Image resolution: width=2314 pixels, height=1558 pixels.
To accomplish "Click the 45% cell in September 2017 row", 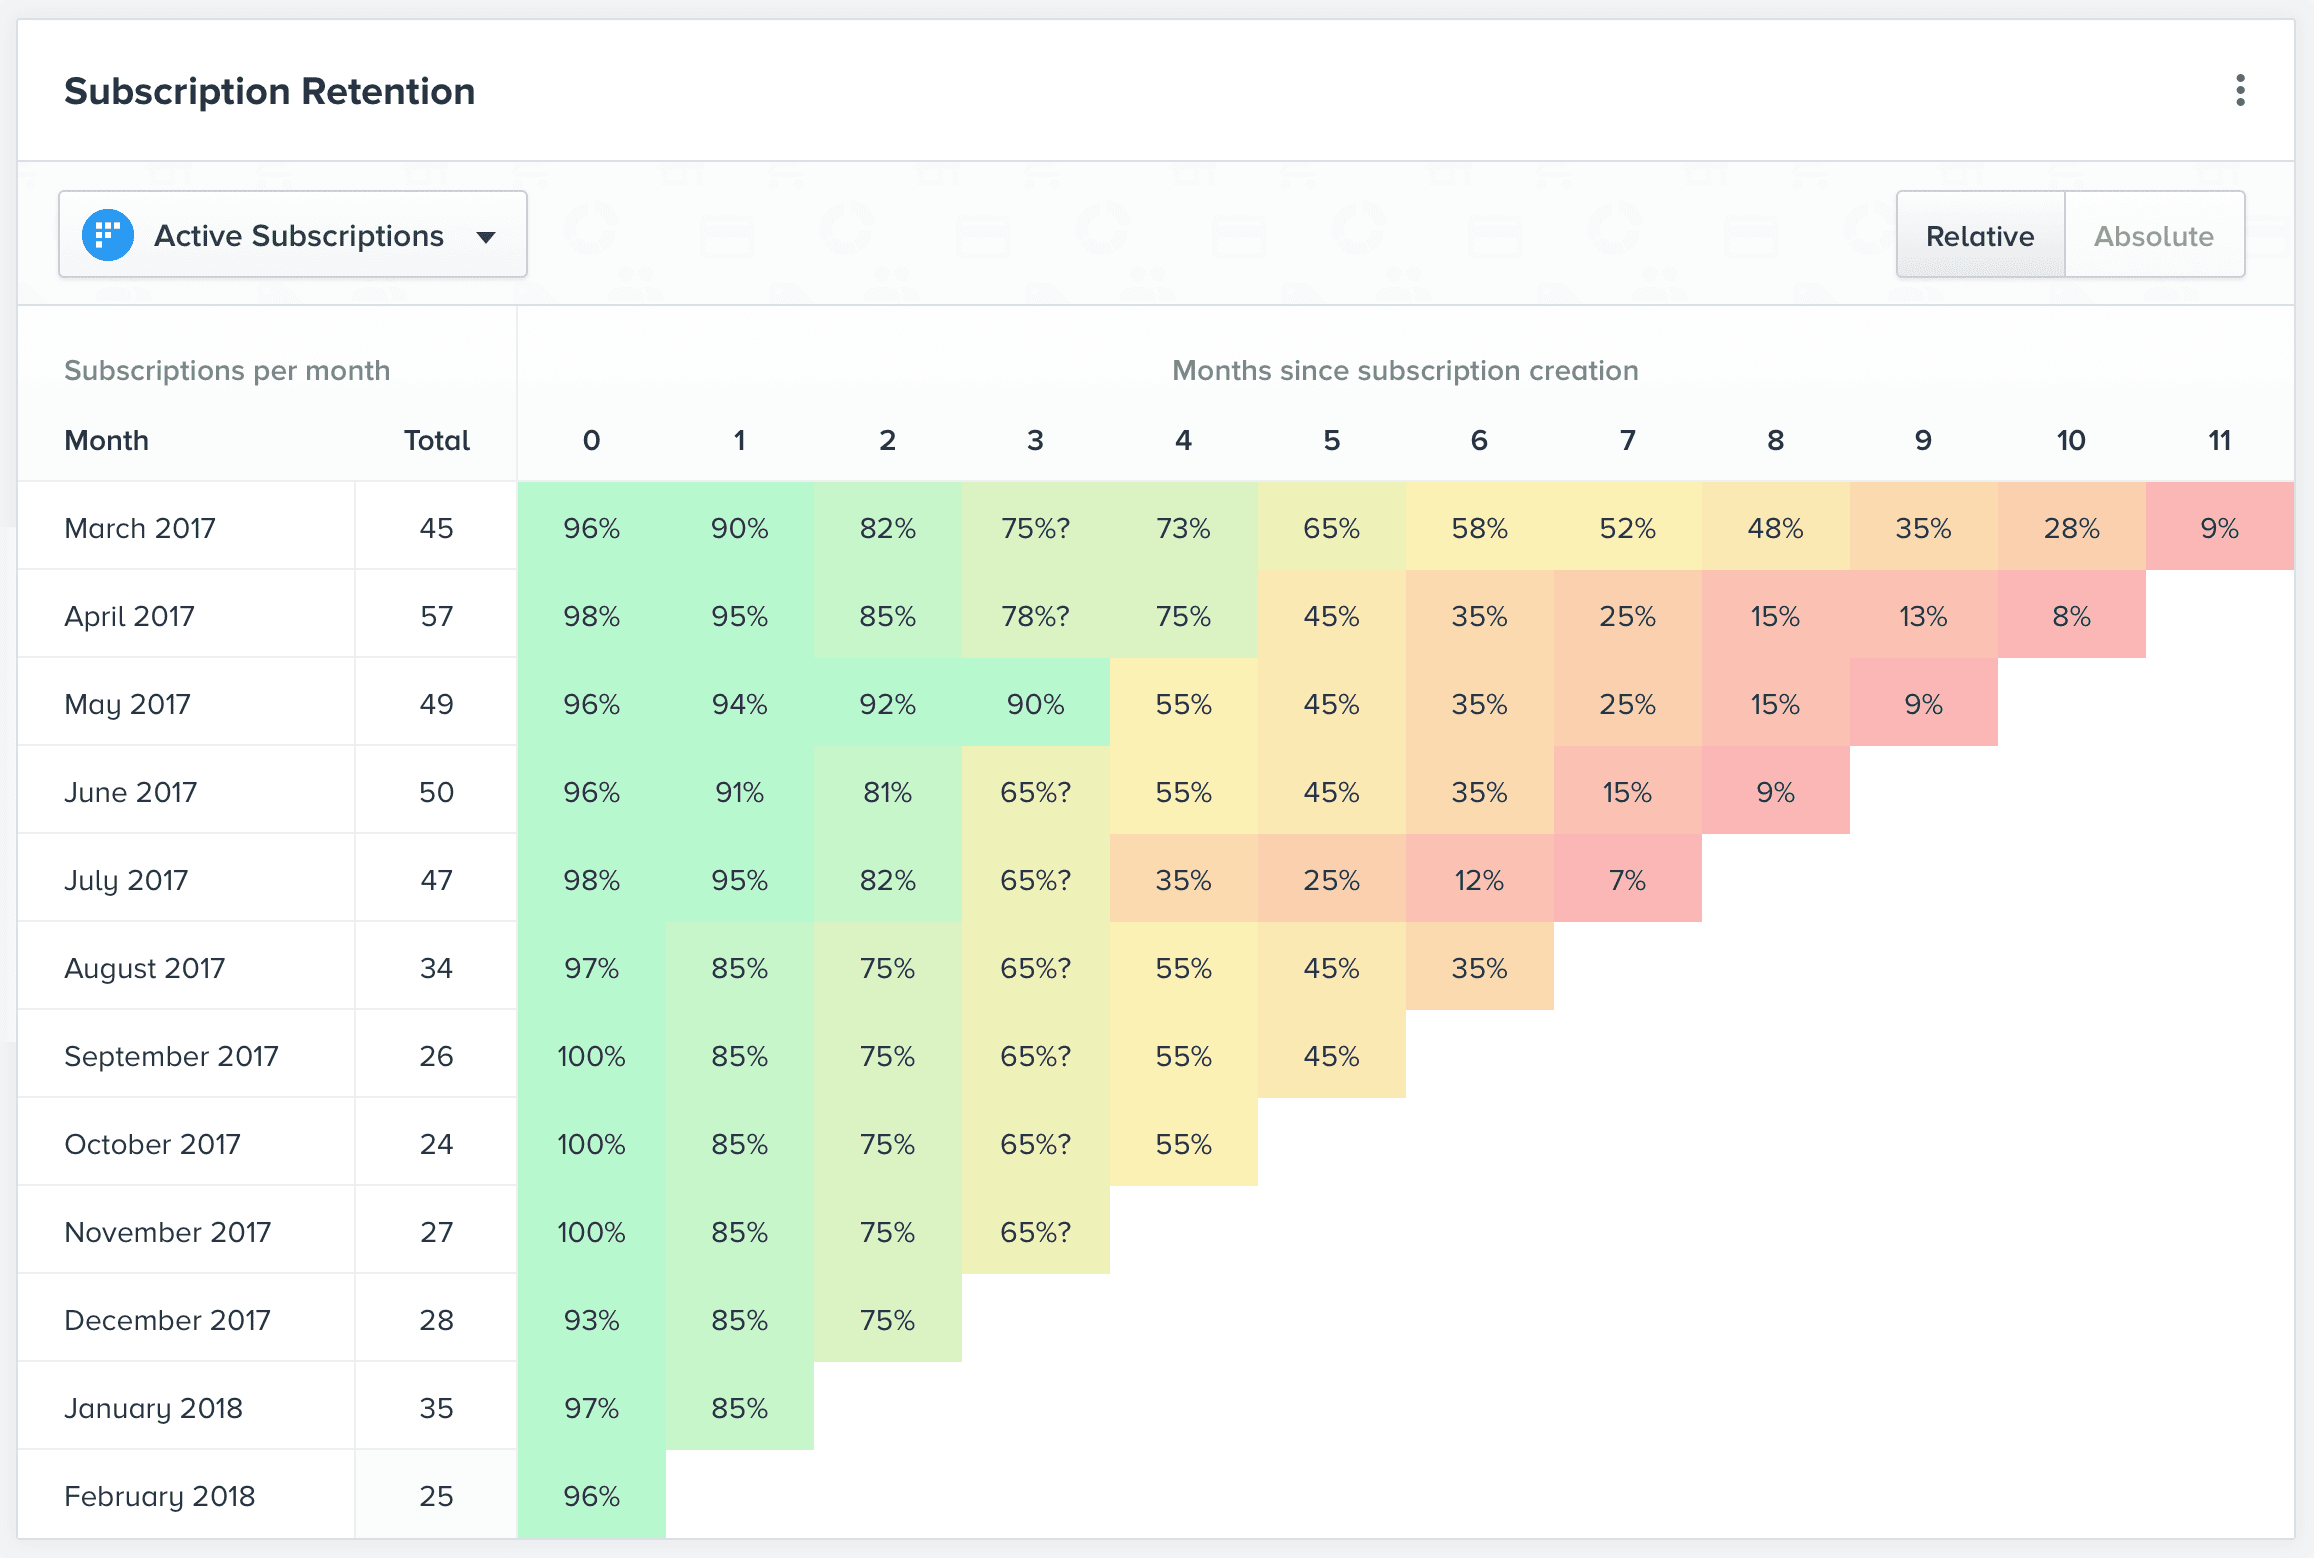I will tap(1332, 1054).
